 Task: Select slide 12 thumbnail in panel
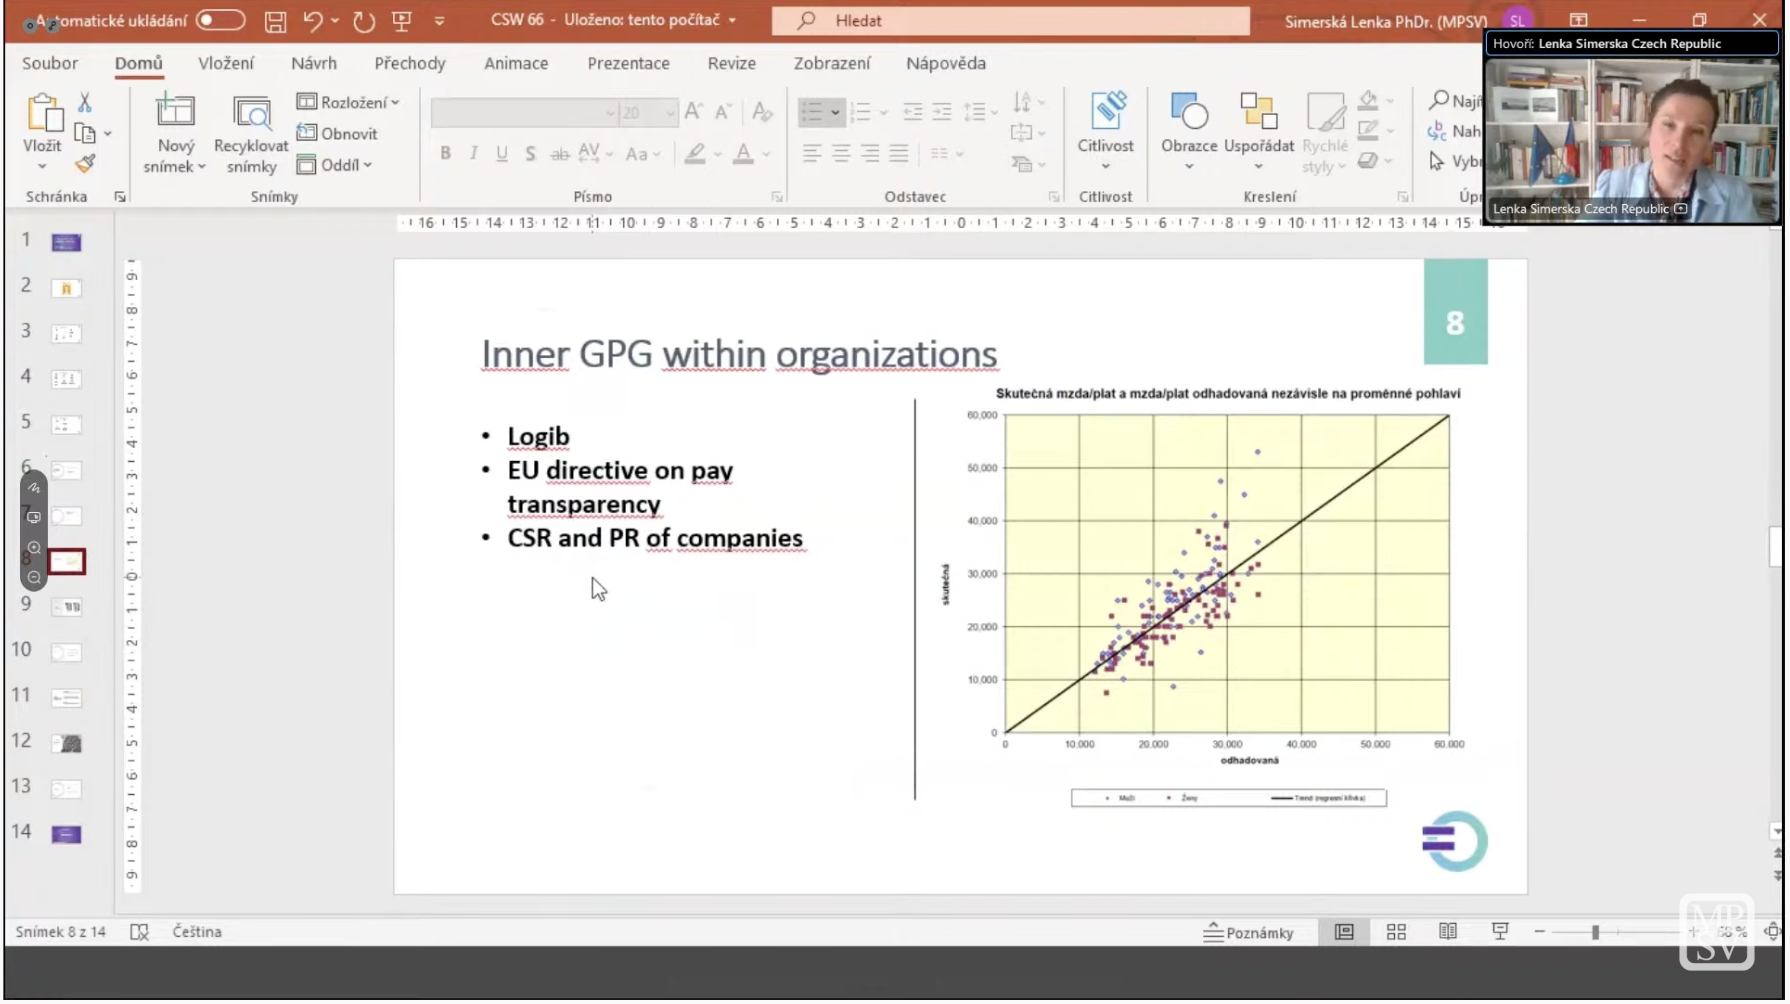[66, 744]
